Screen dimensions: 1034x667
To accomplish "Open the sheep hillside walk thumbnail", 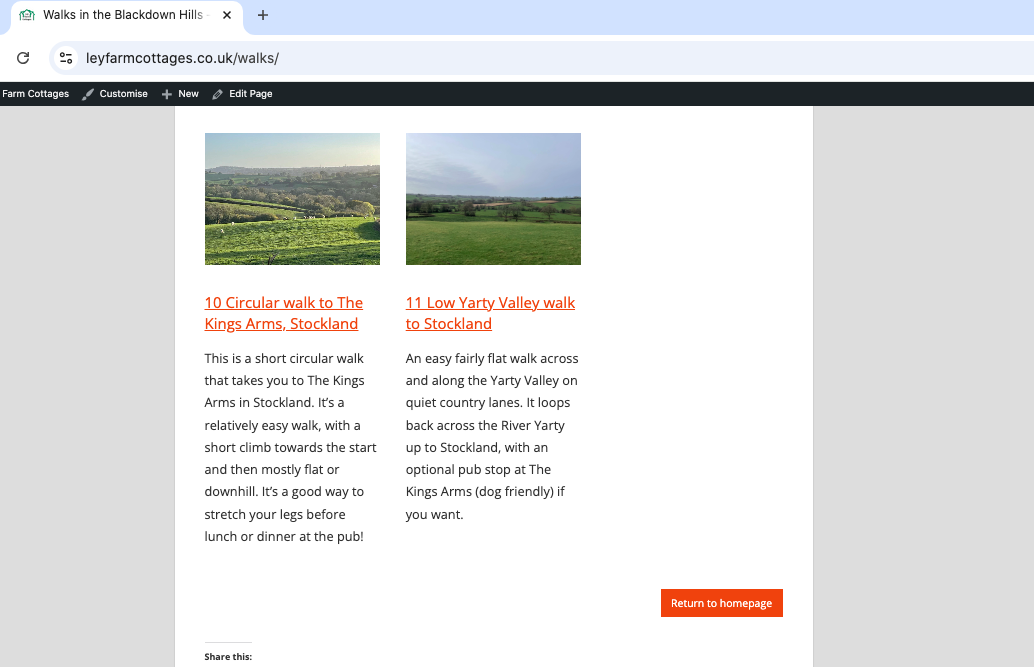I will (x=292, y=199).
